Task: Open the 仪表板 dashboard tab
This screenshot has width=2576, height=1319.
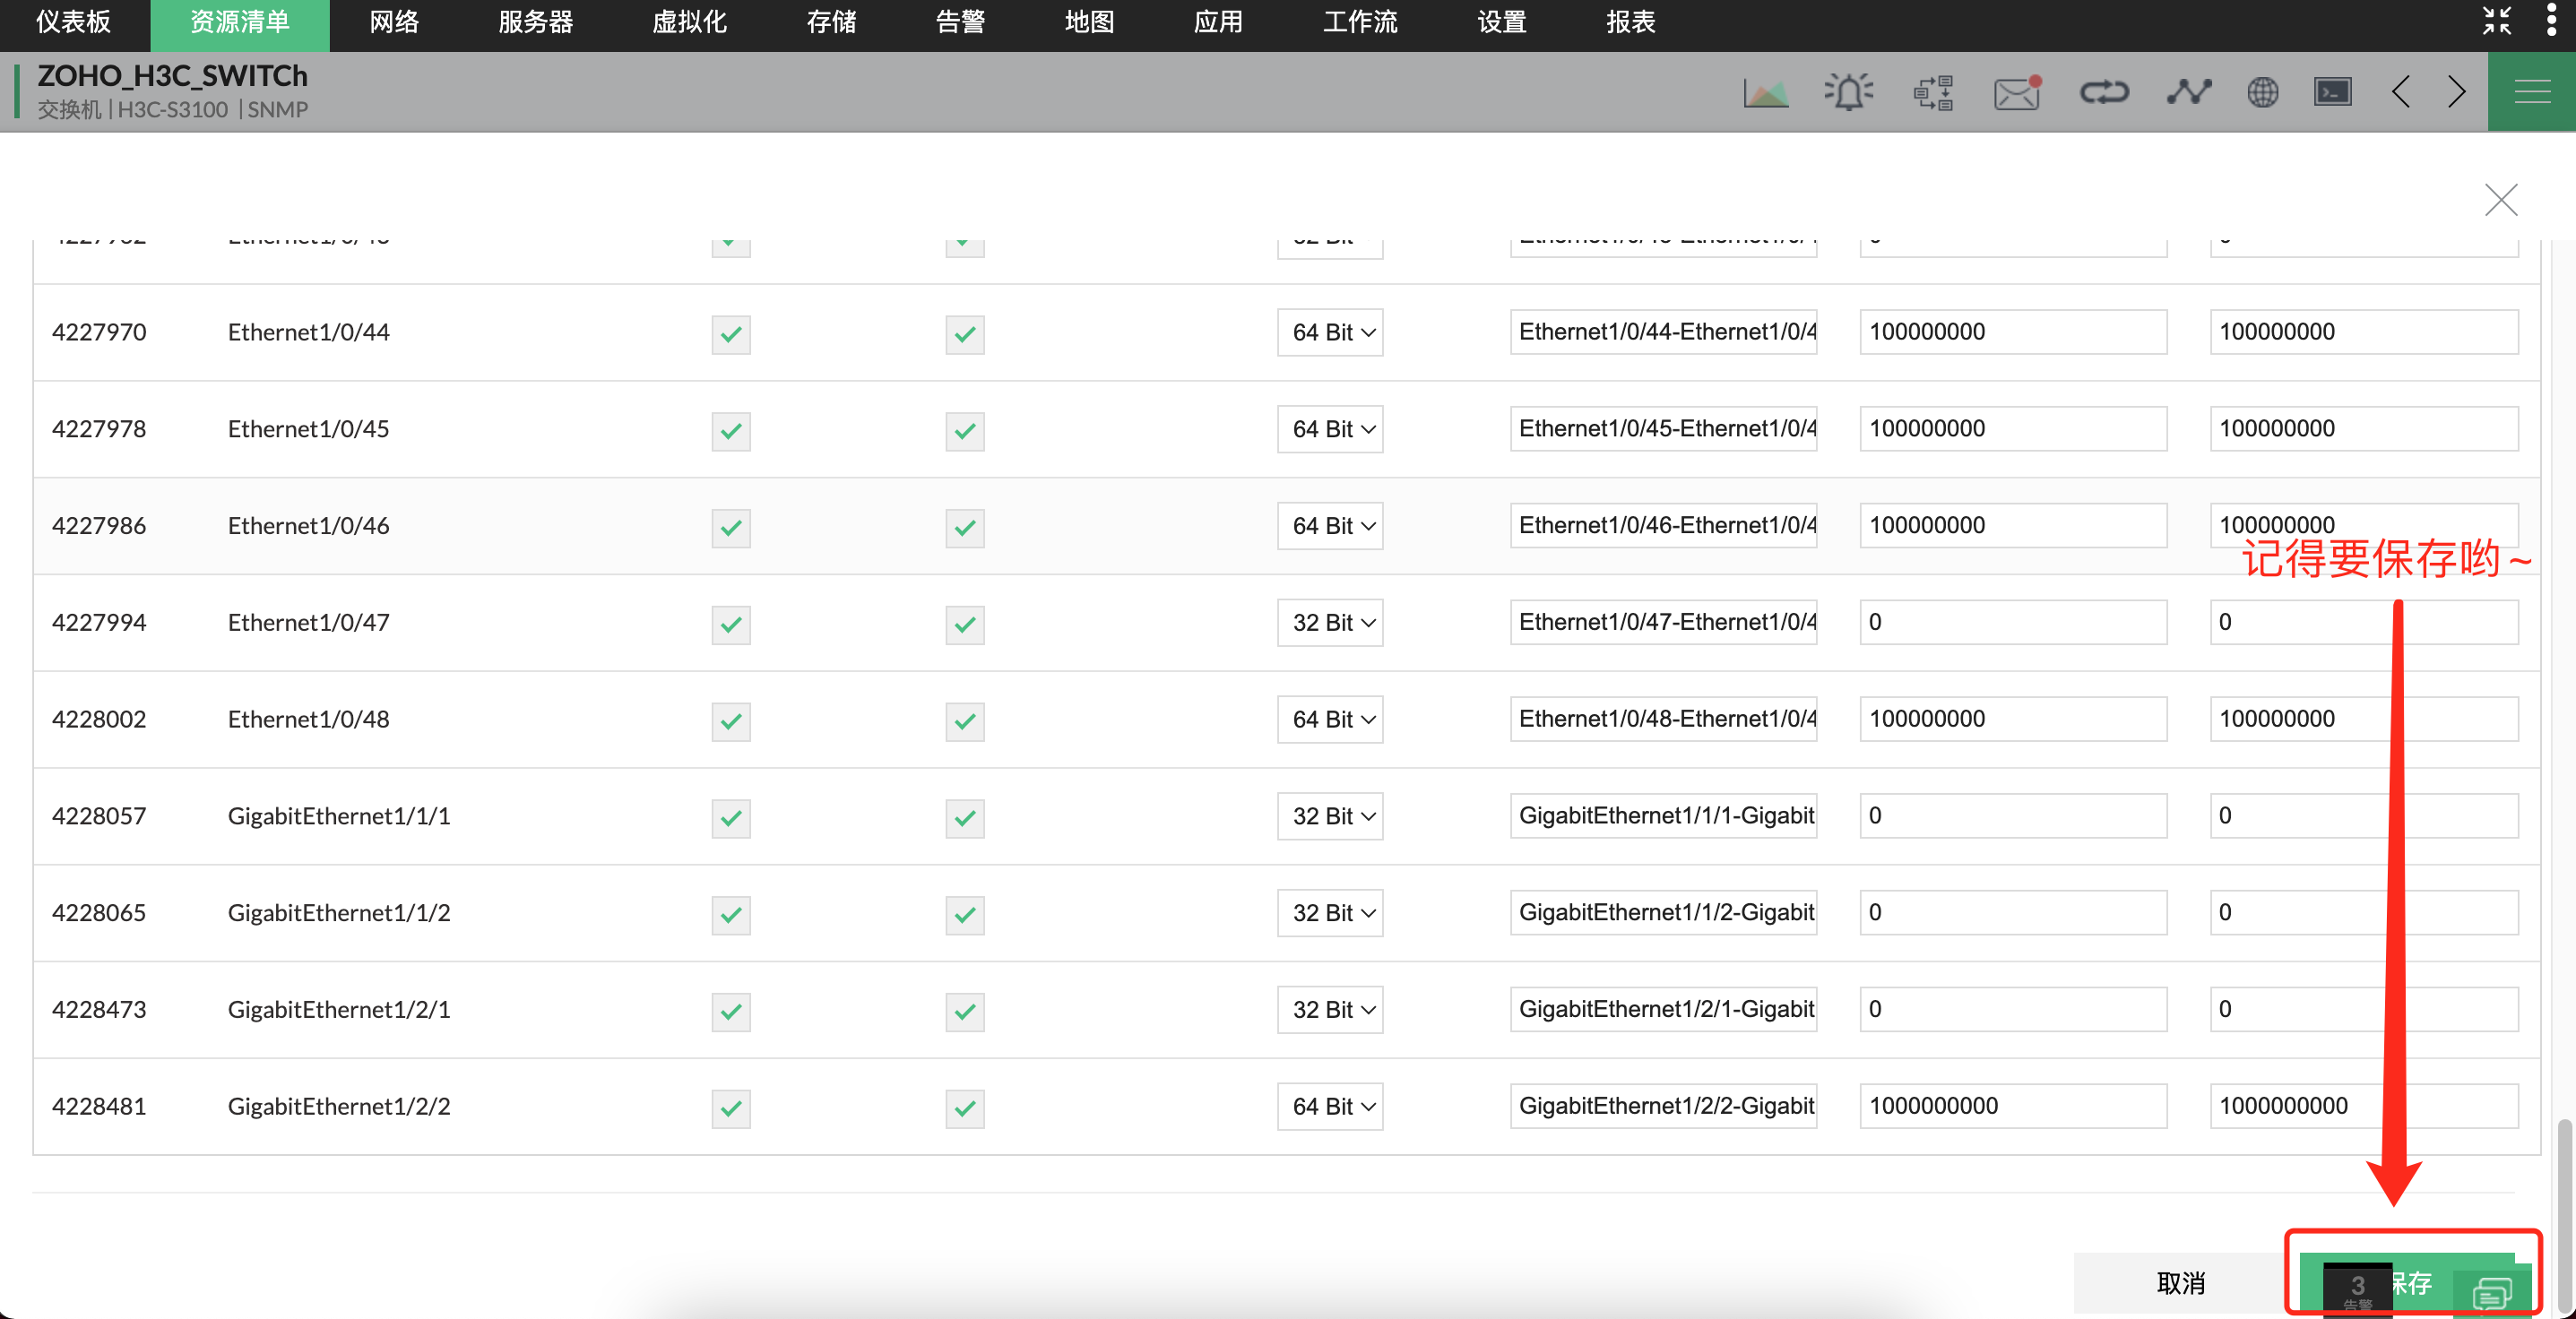Action: coord(74,22)
